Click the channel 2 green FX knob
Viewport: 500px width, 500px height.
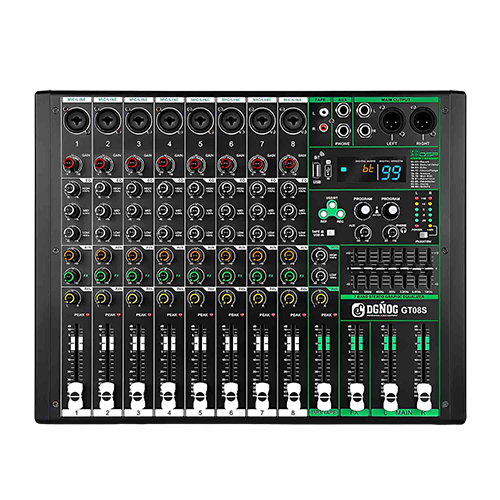pos(102,276)
